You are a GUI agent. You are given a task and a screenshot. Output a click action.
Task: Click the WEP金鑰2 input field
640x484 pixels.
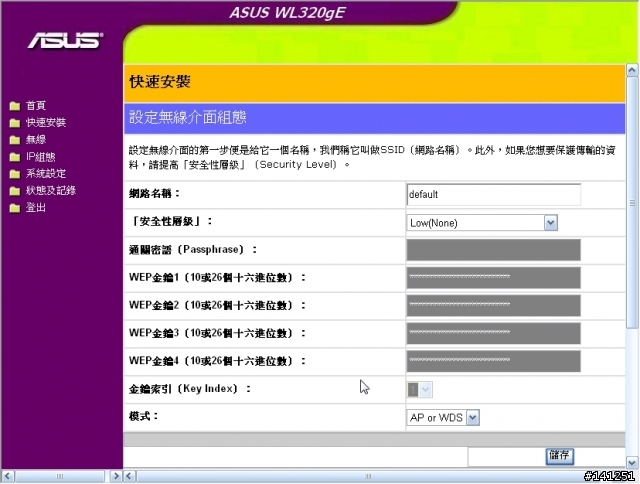tap(493, 305)
